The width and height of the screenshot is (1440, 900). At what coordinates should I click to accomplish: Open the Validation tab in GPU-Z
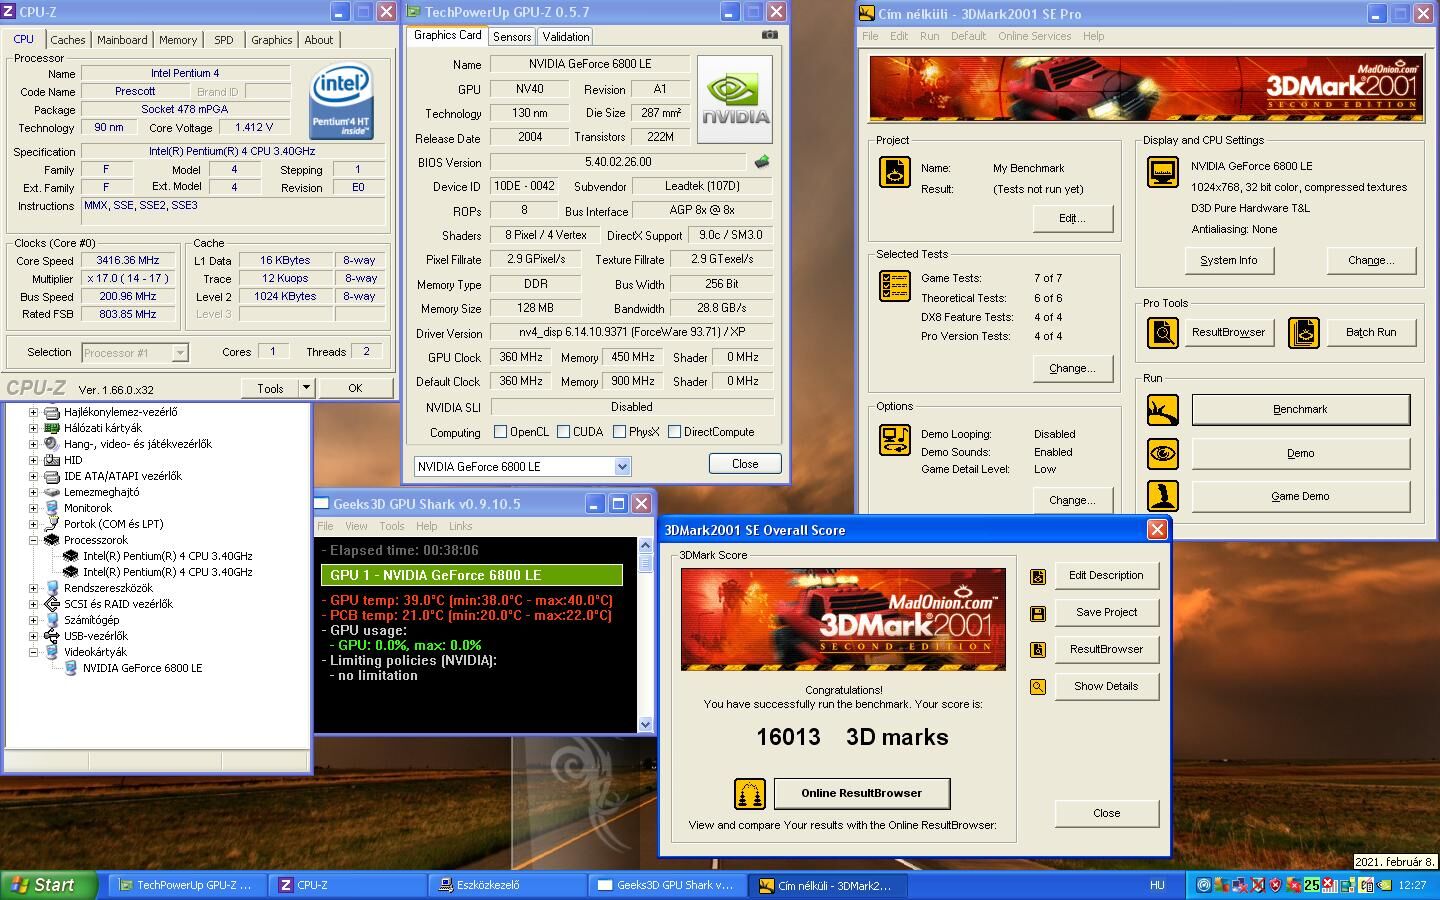(566, 37)
